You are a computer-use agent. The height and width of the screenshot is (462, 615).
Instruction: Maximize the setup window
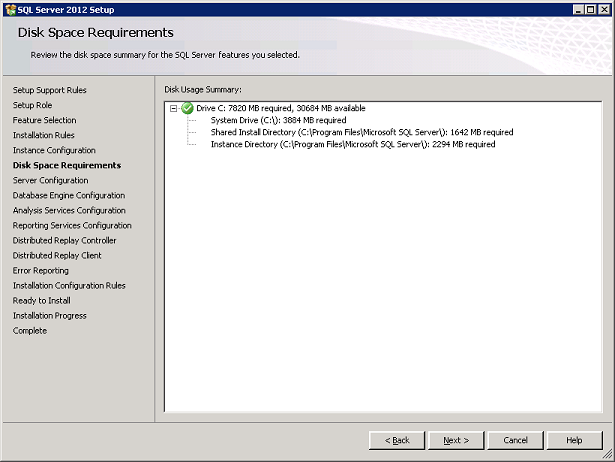pos(591,10)
